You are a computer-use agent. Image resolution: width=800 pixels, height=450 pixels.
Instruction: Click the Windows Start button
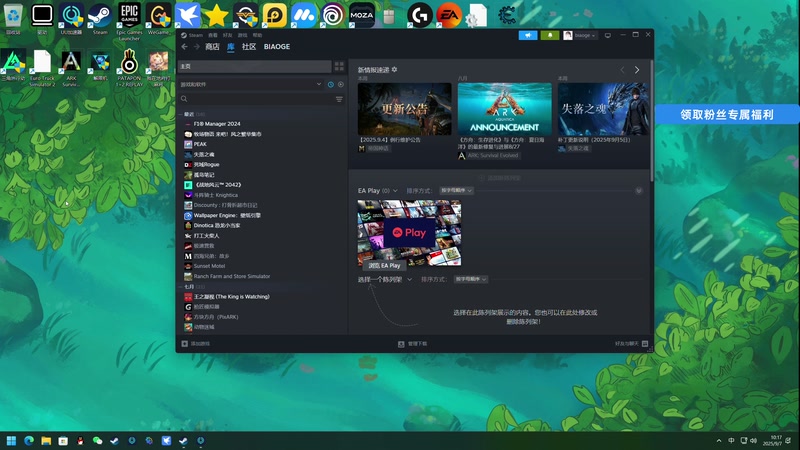click(11, 441)
